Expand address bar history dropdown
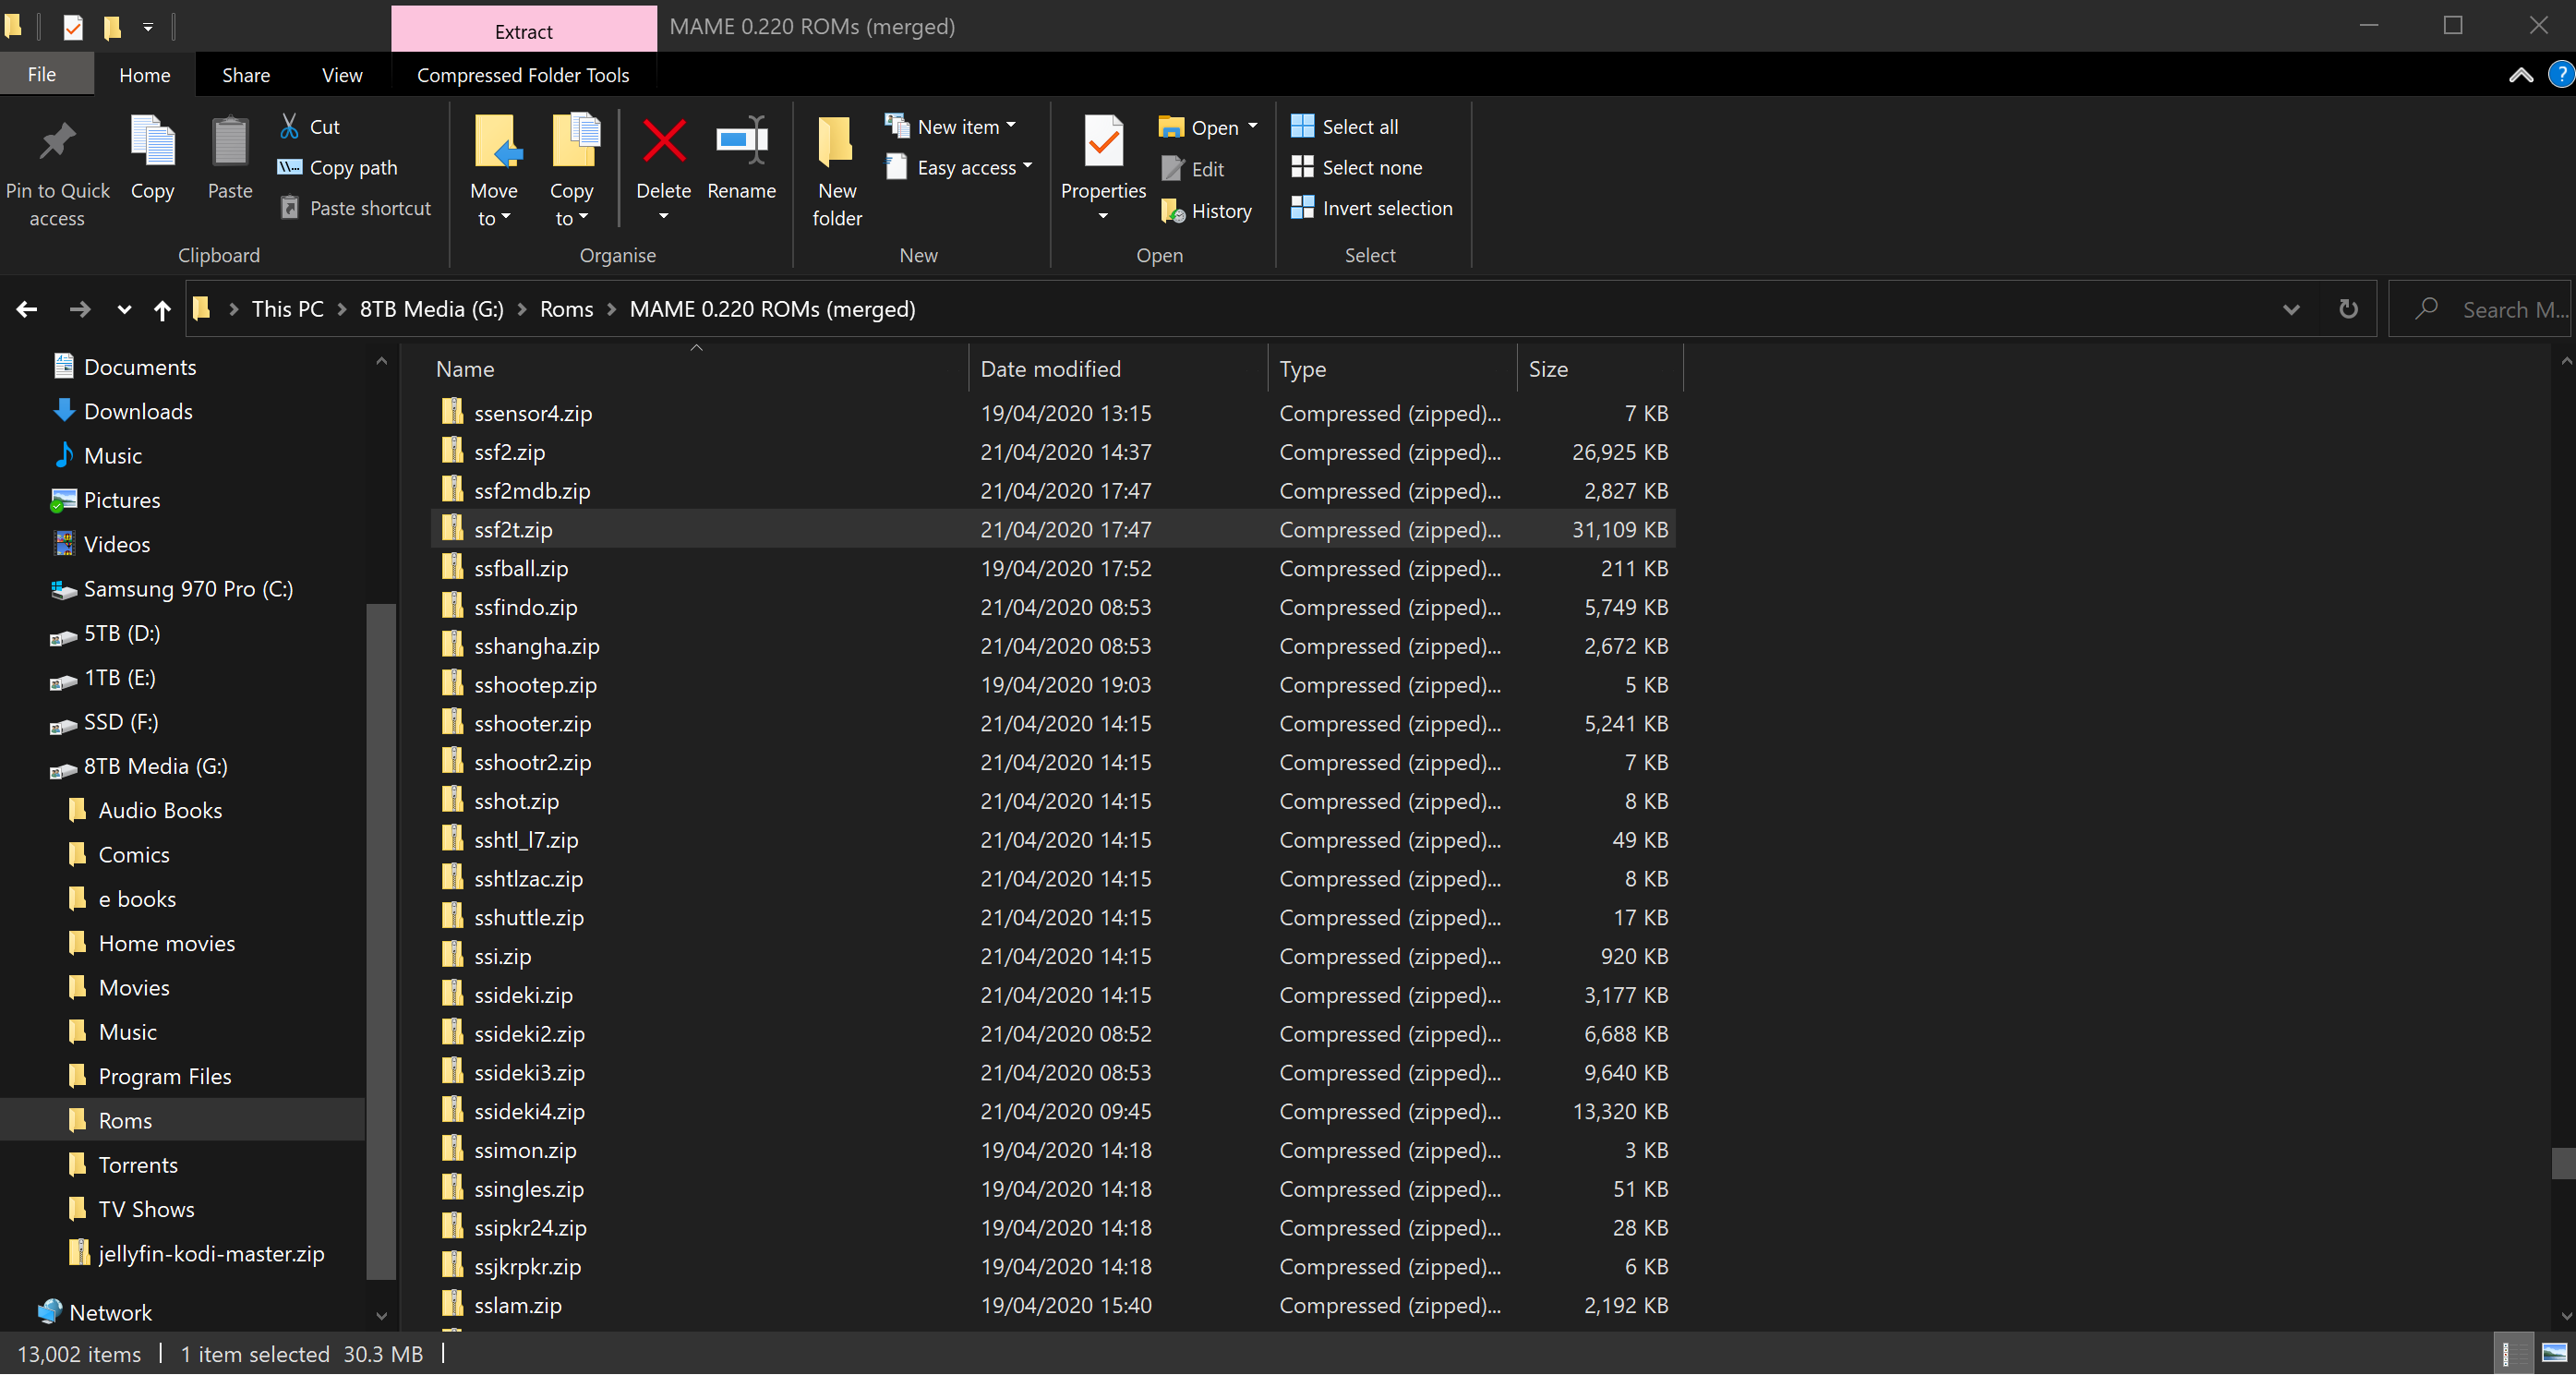 [2291, 309]
